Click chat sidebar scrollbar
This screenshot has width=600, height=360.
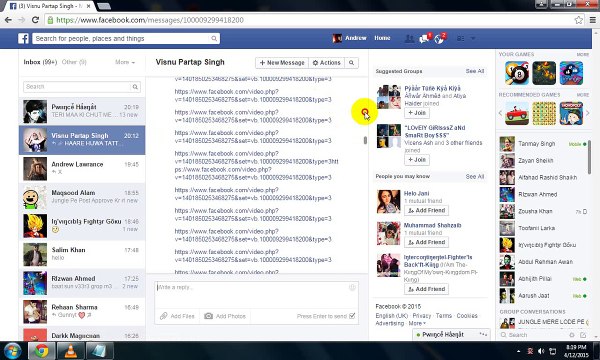pos(589,157)
